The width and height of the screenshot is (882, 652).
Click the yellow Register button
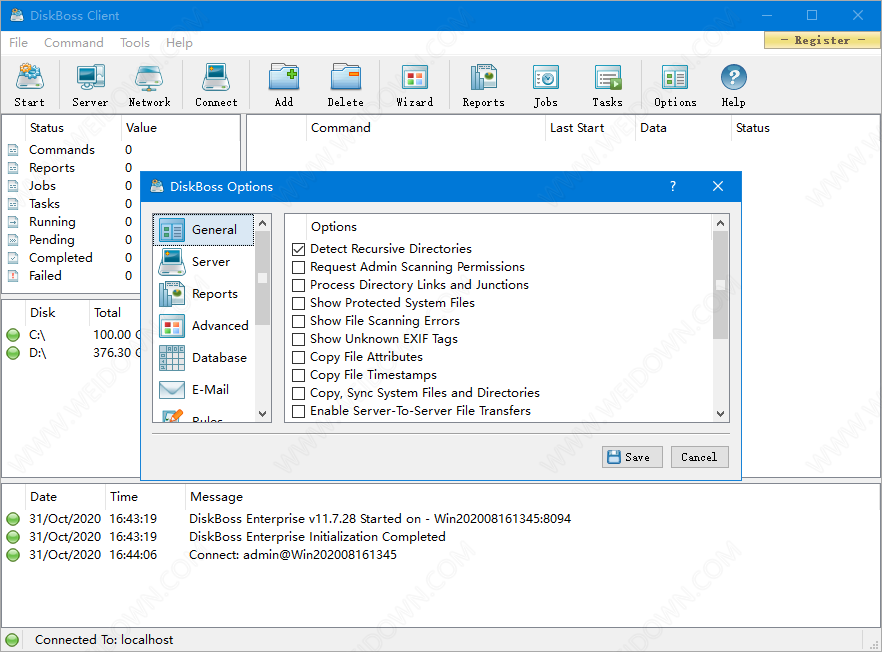click(822, 40)
